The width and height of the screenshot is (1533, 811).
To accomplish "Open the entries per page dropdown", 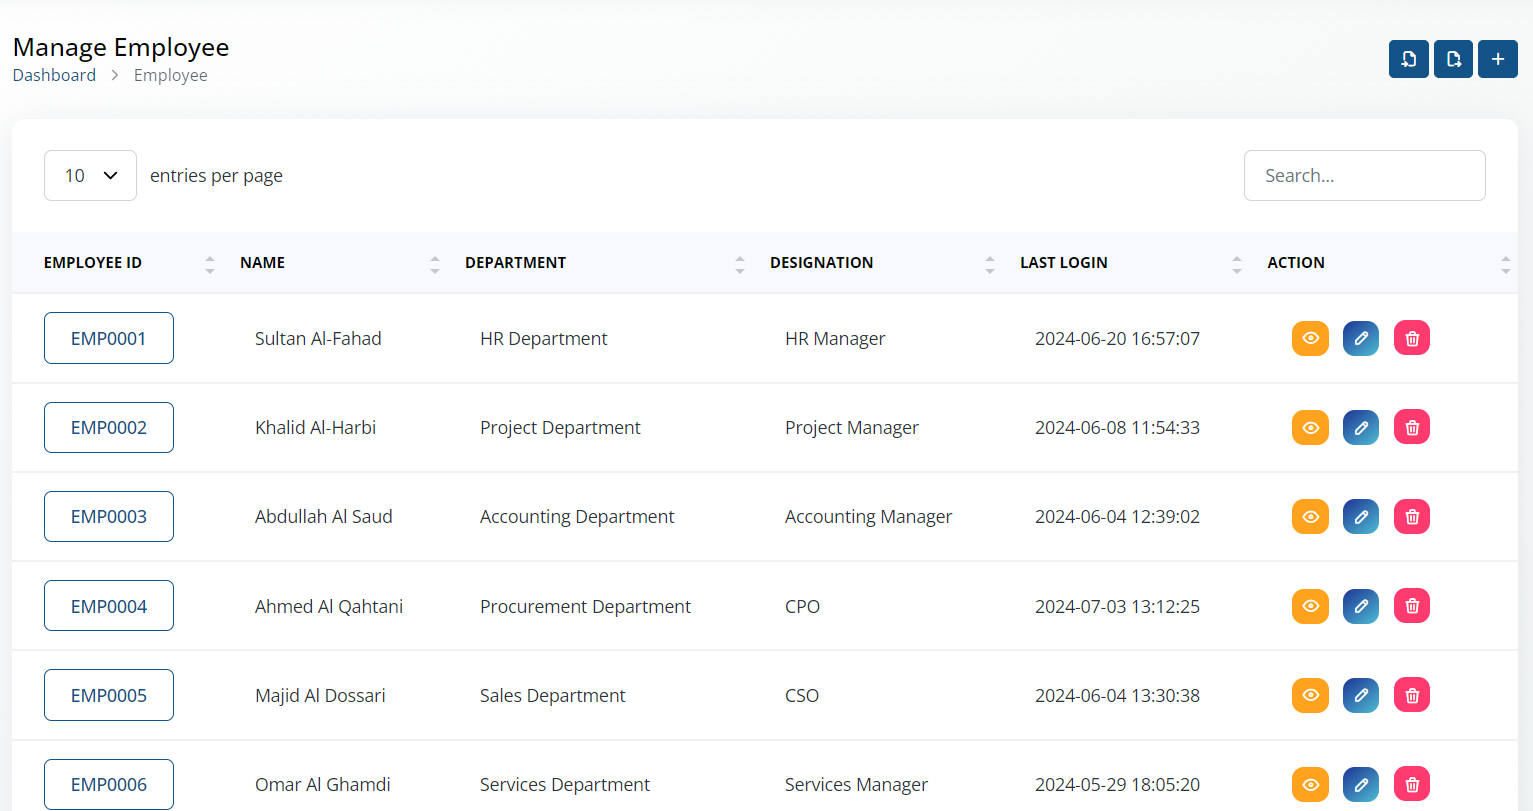I will (90, 175).
